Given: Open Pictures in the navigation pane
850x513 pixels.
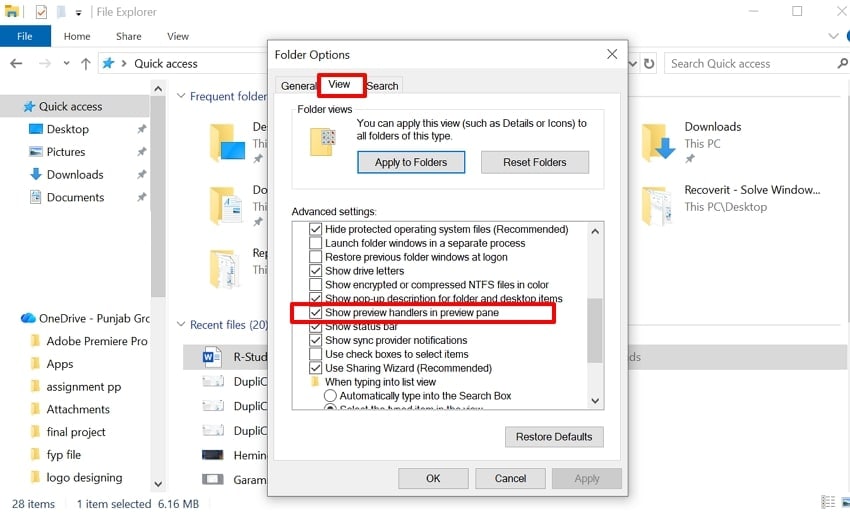Looking at the screenshot, I should [66, 152].
